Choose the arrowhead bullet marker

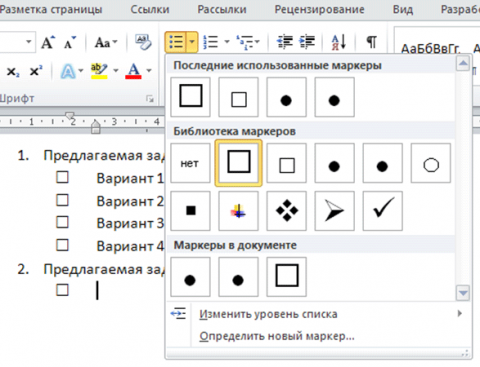click(334, 211)
